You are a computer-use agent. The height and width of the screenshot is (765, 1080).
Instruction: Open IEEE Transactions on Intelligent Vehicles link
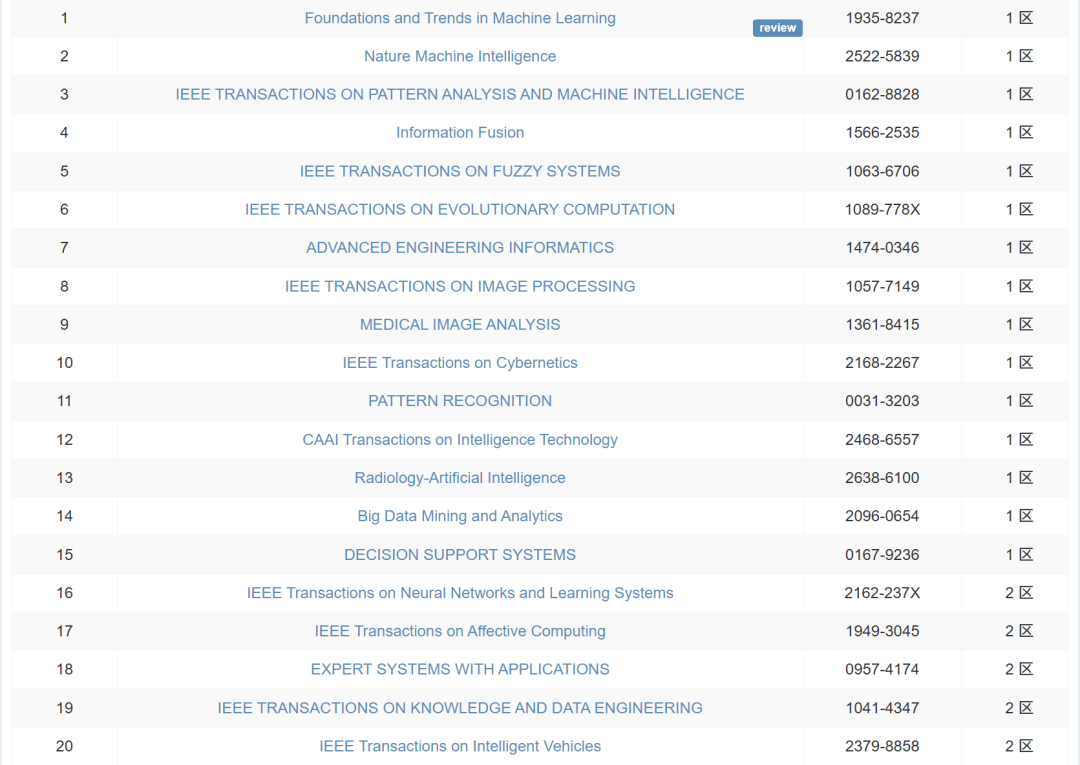(460, 746)
